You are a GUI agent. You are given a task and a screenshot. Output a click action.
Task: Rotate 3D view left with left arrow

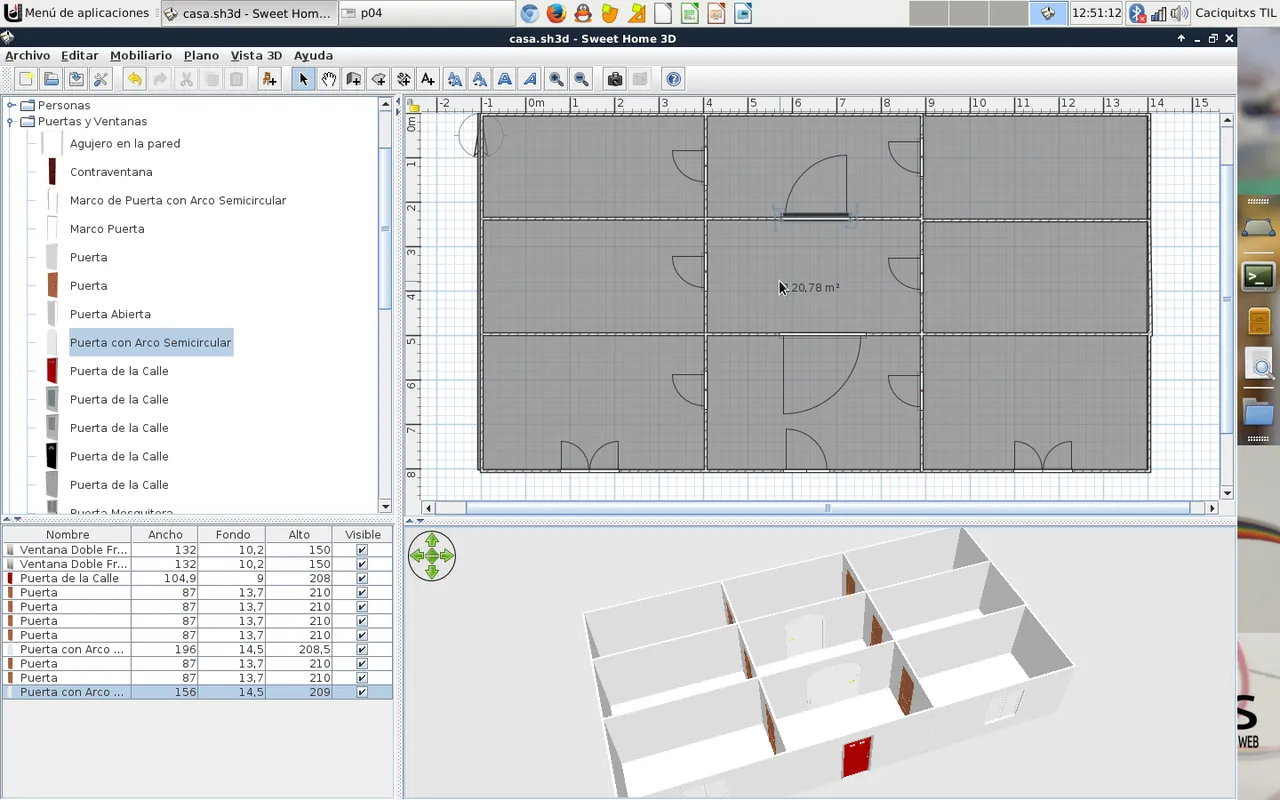coord(417,556)
